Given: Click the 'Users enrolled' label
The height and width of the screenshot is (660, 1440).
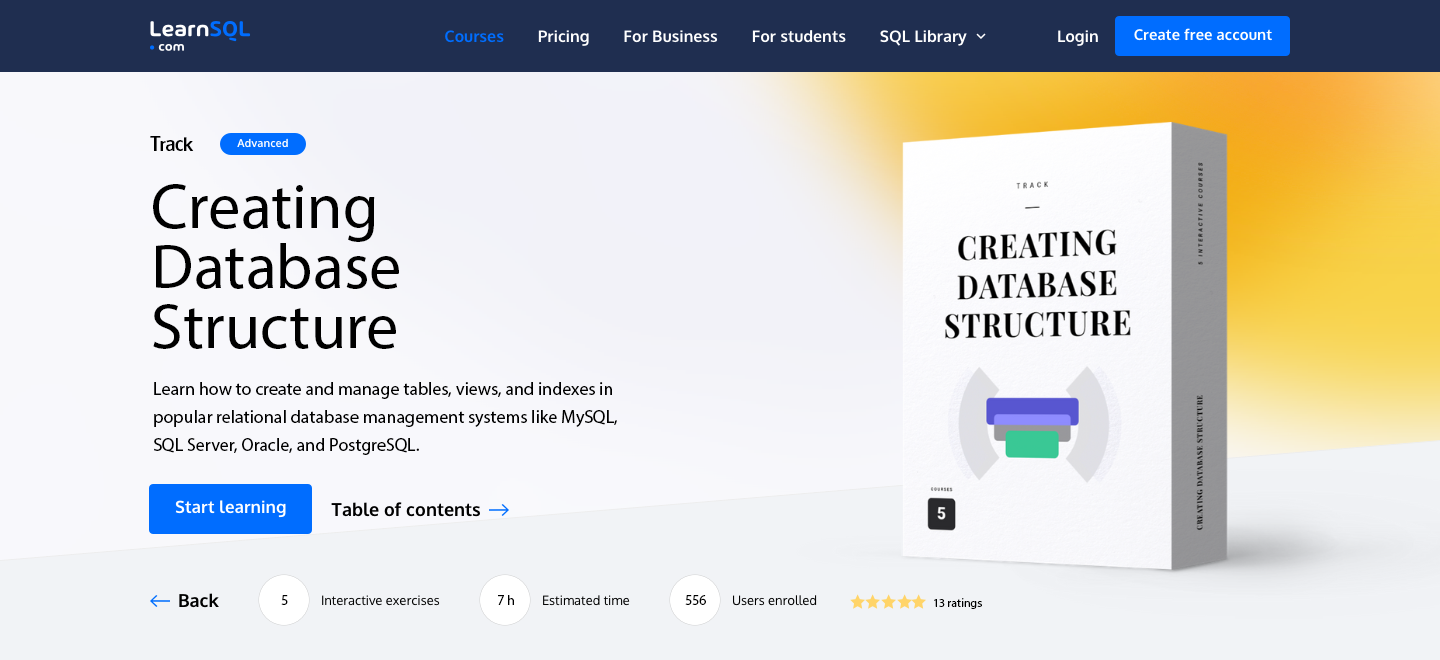Looking at the screenshot, I should [774, 601].
